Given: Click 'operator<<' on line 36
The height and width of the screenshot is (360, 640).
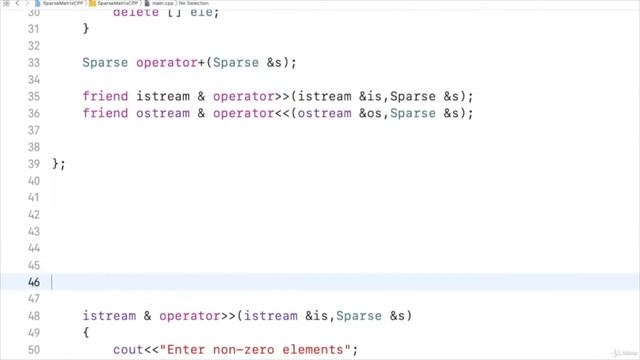Looking at the screenshot, I should [251, 113].
